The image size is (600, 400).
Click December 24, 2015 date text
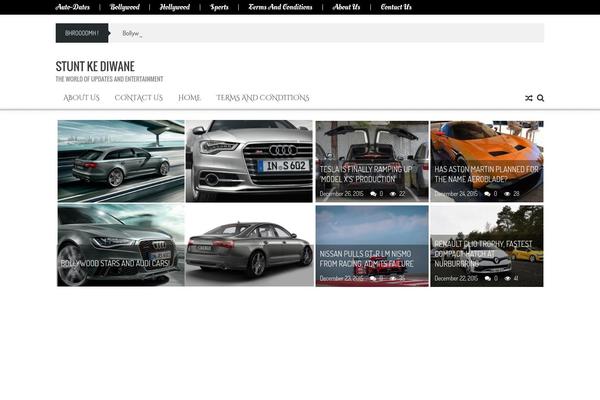(x=456, y=194)
